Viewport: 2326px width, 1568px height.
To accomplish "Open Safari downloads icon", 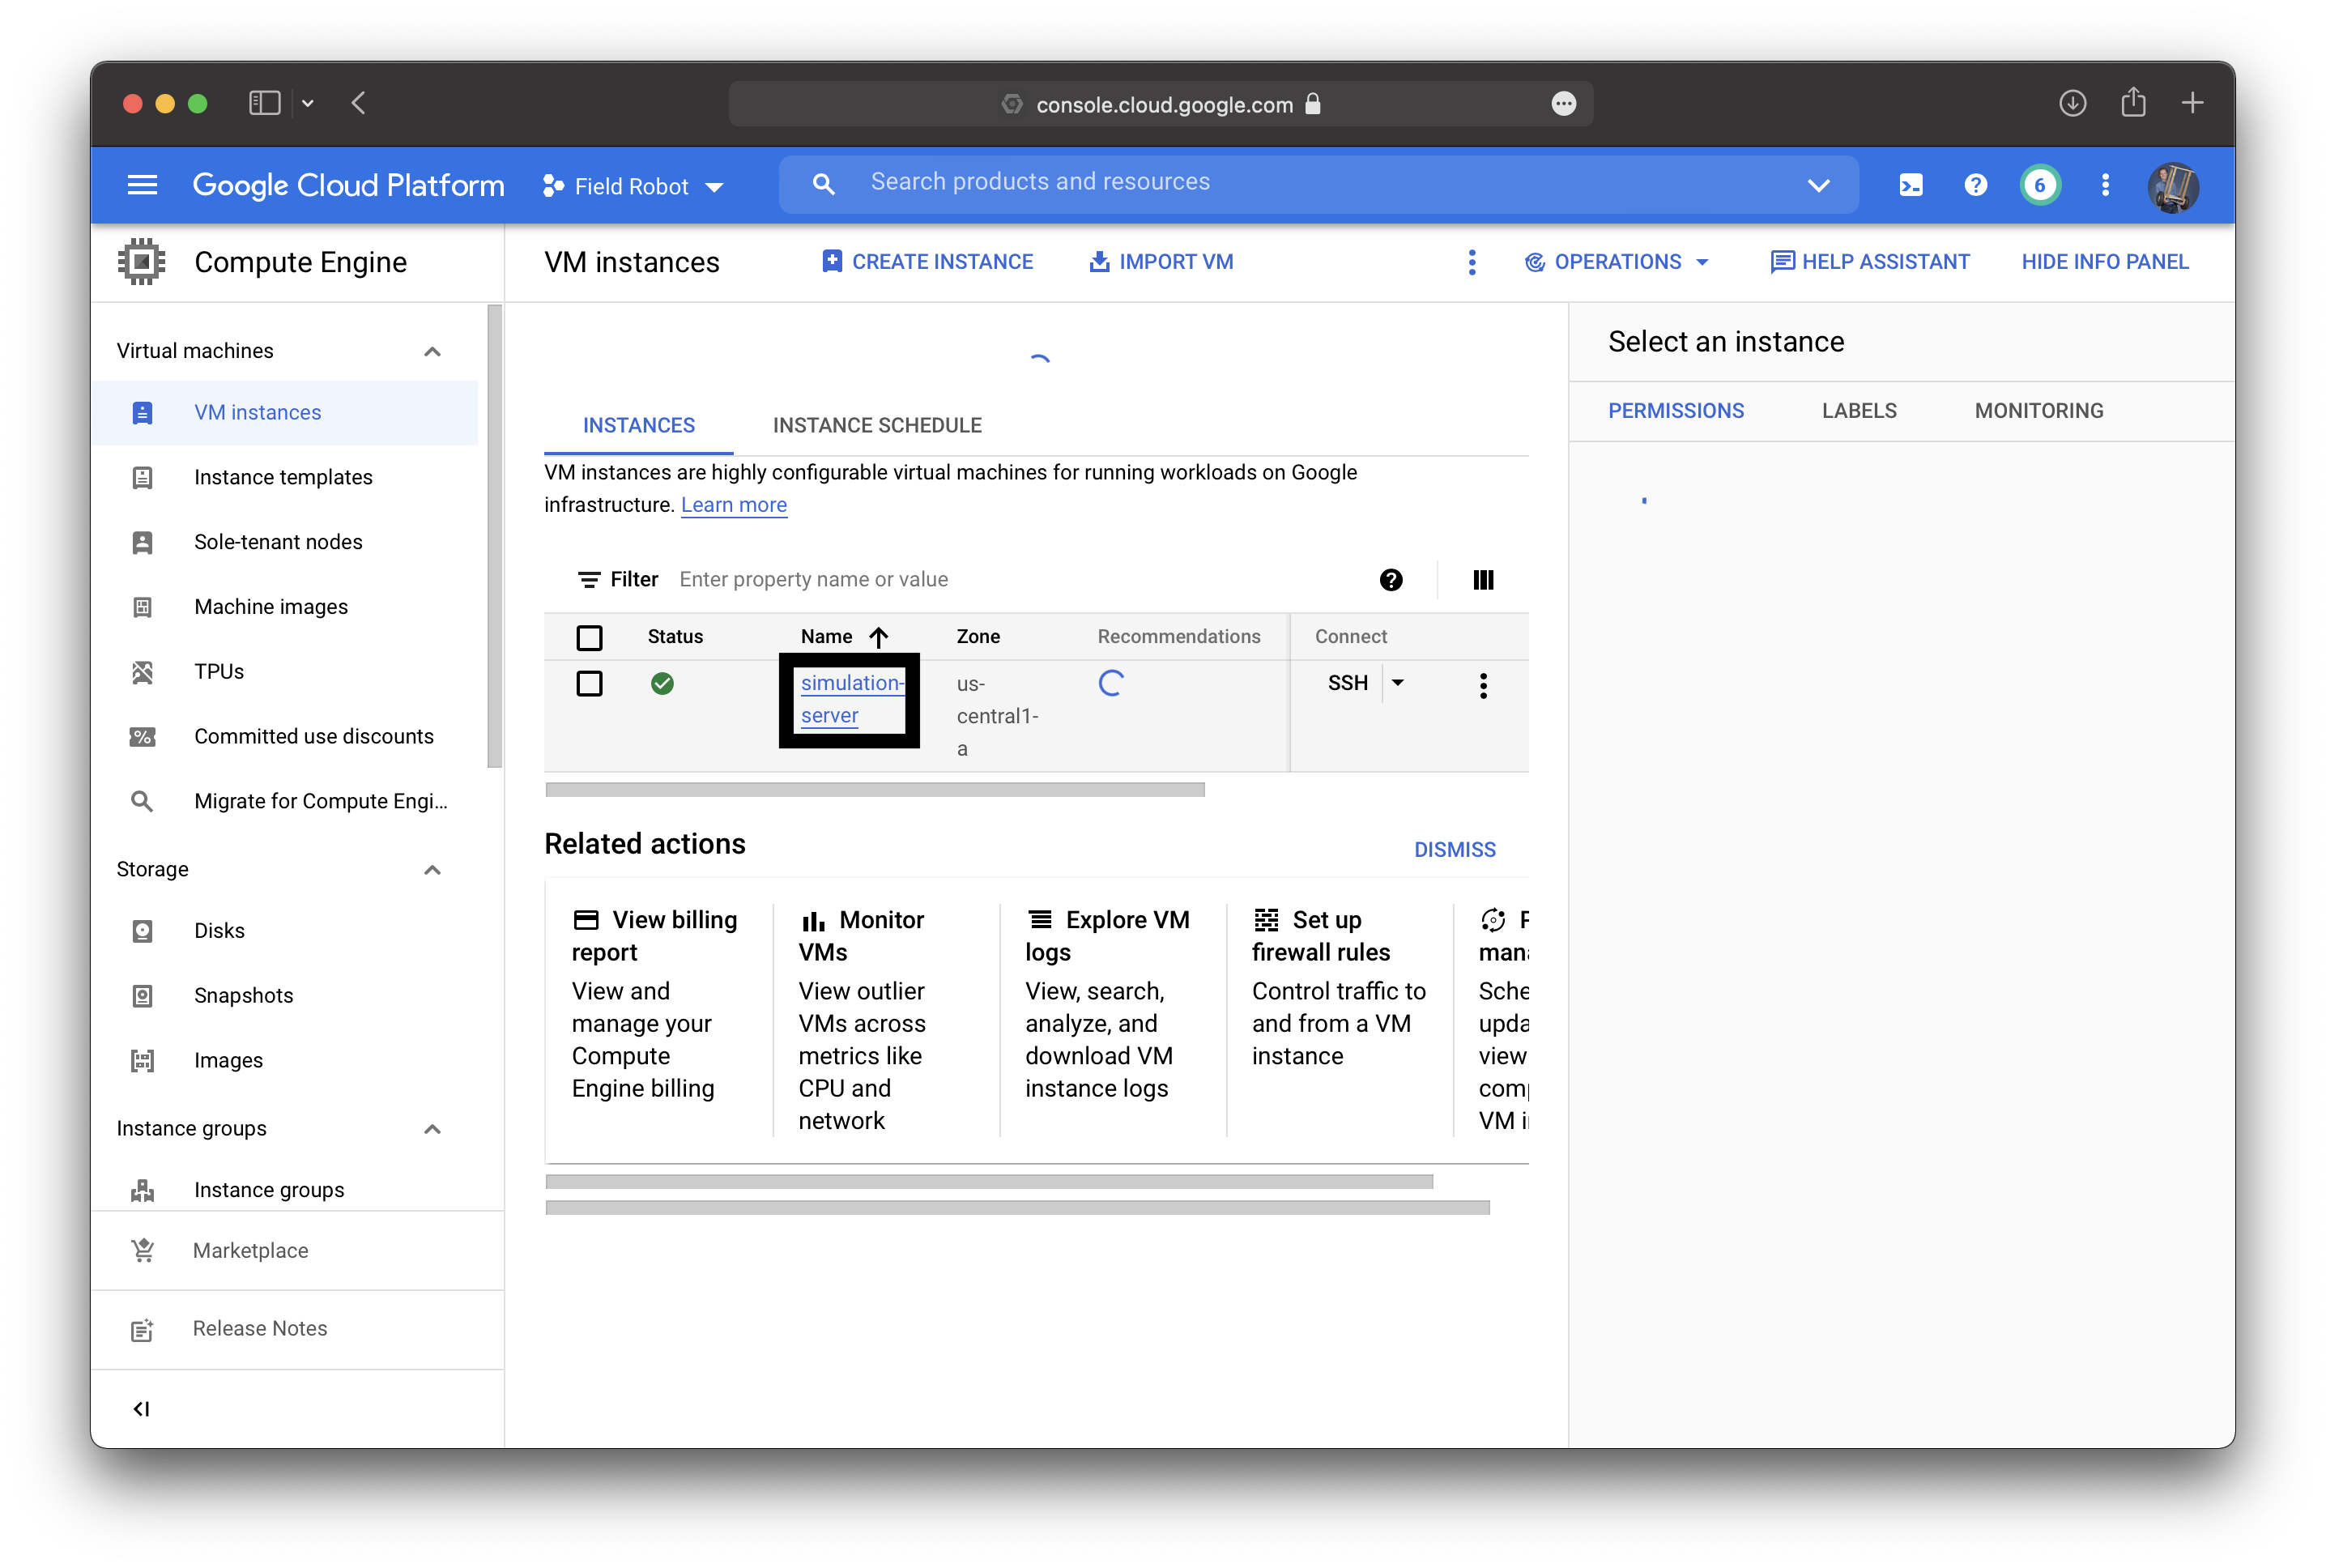I will tap(2072, 103).
